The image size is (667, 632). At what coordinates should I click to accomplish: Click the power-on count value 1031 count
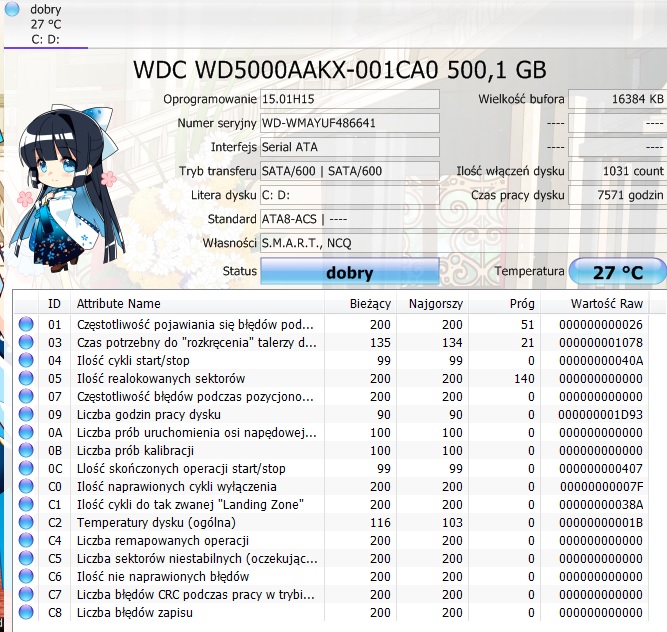click(x=618, y=171)
